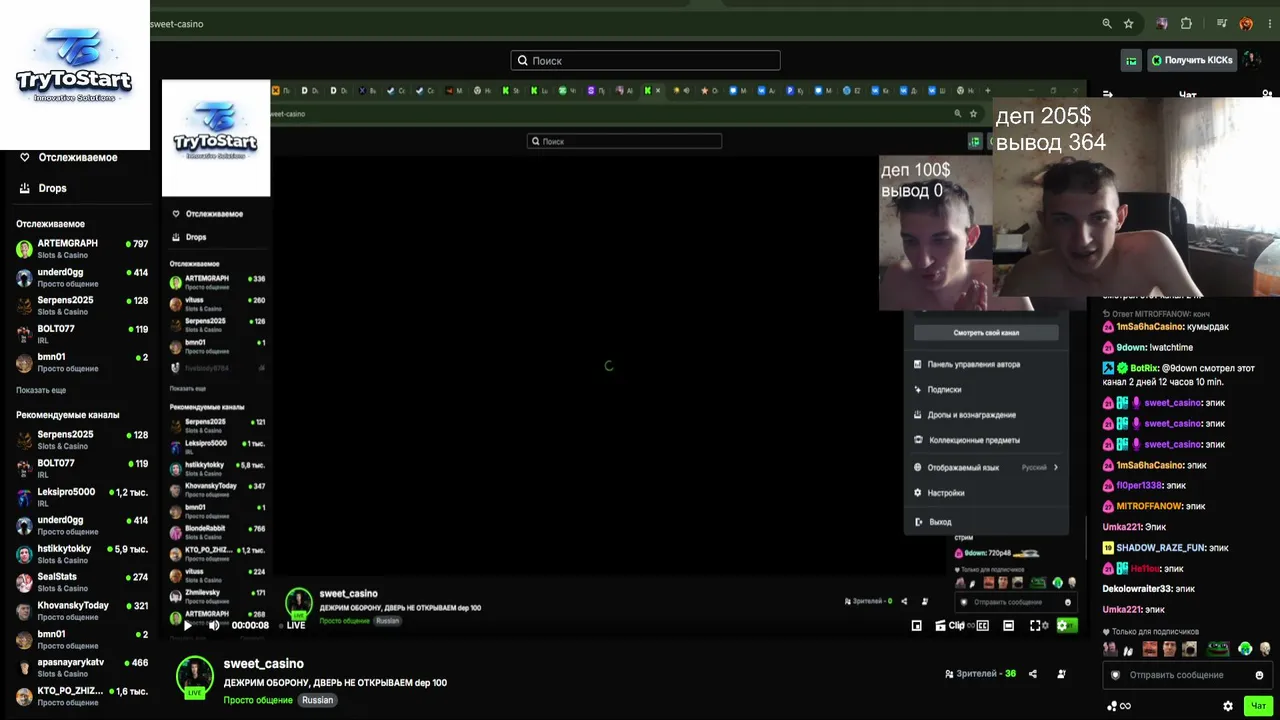This screenshot has width=1280, height=720.
Task: Collapse the chat panel with the arrow icon
Action: [1108, 95]
